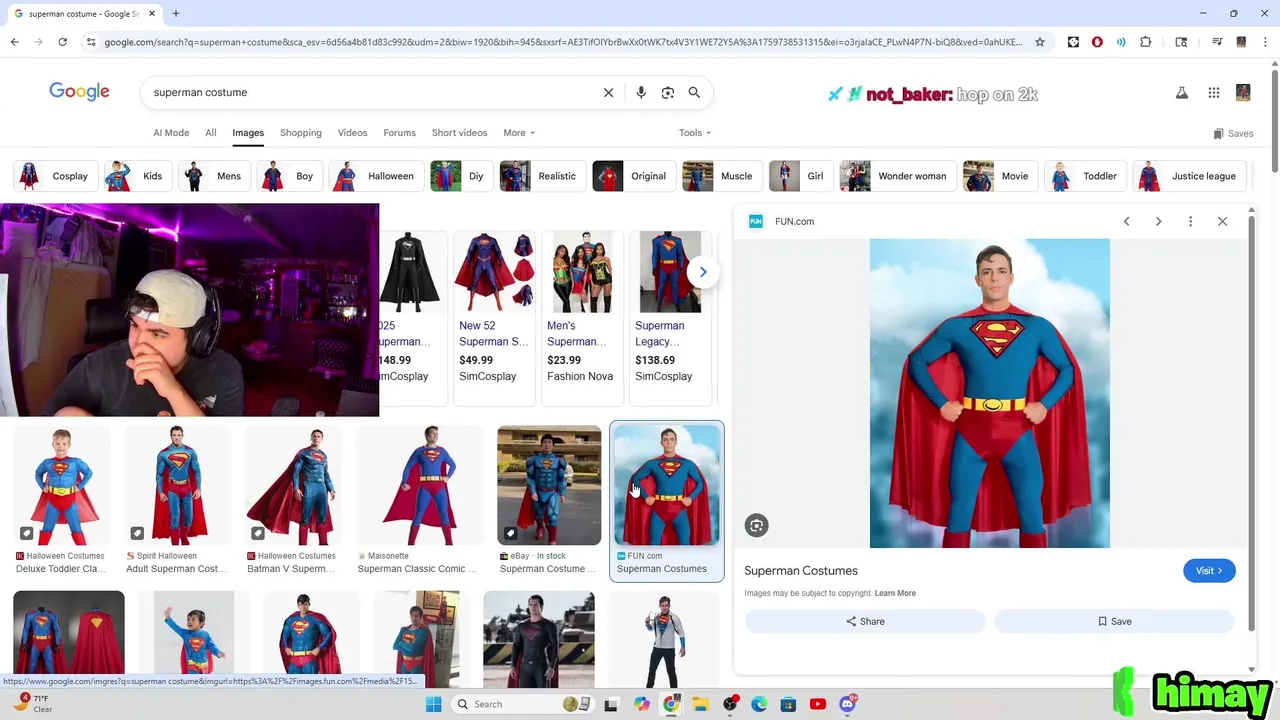Open the Extensions puzzle icon
Screen dimensions: 1280x720
[1145, 42]
